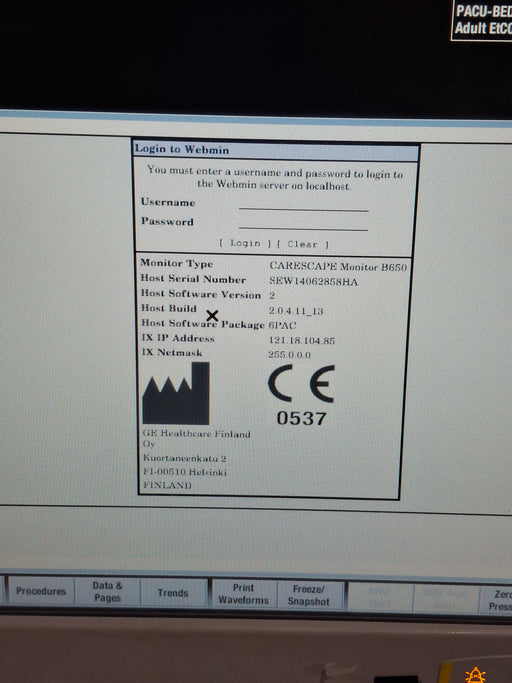
Task: Click the CARESCAPE Monitor B650 text
Action: coord(338,266)
